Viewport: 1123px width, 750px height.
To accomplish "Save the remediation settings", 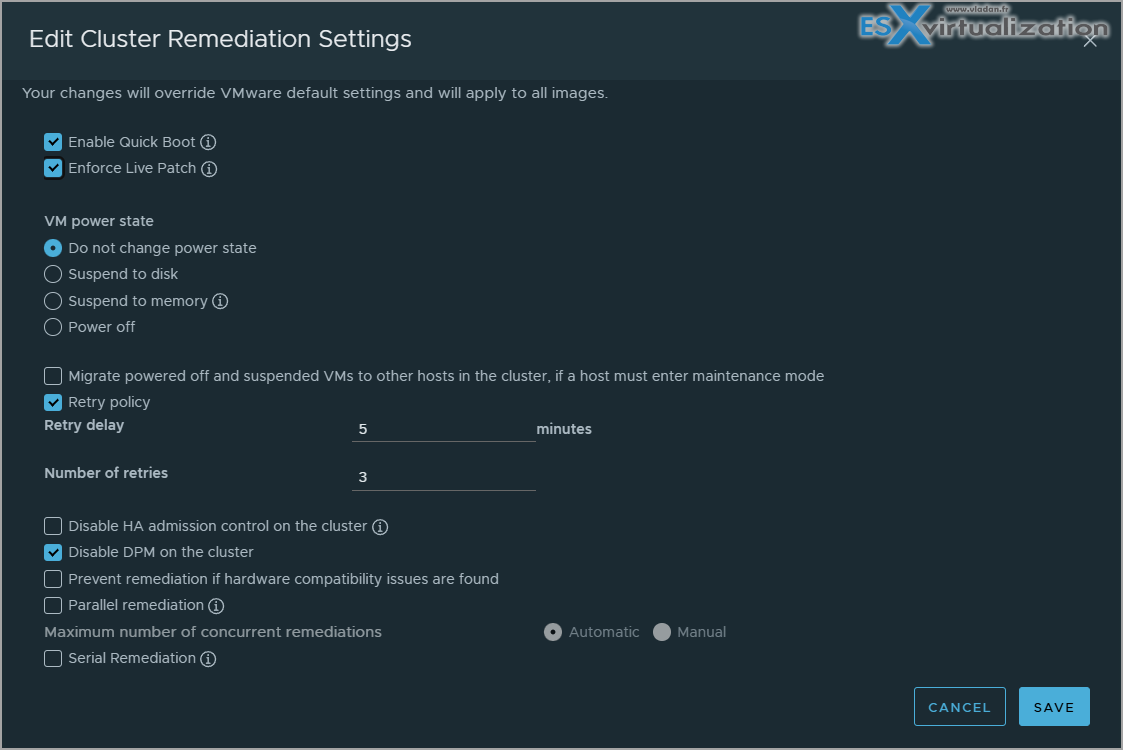I will pos(1054,707).
